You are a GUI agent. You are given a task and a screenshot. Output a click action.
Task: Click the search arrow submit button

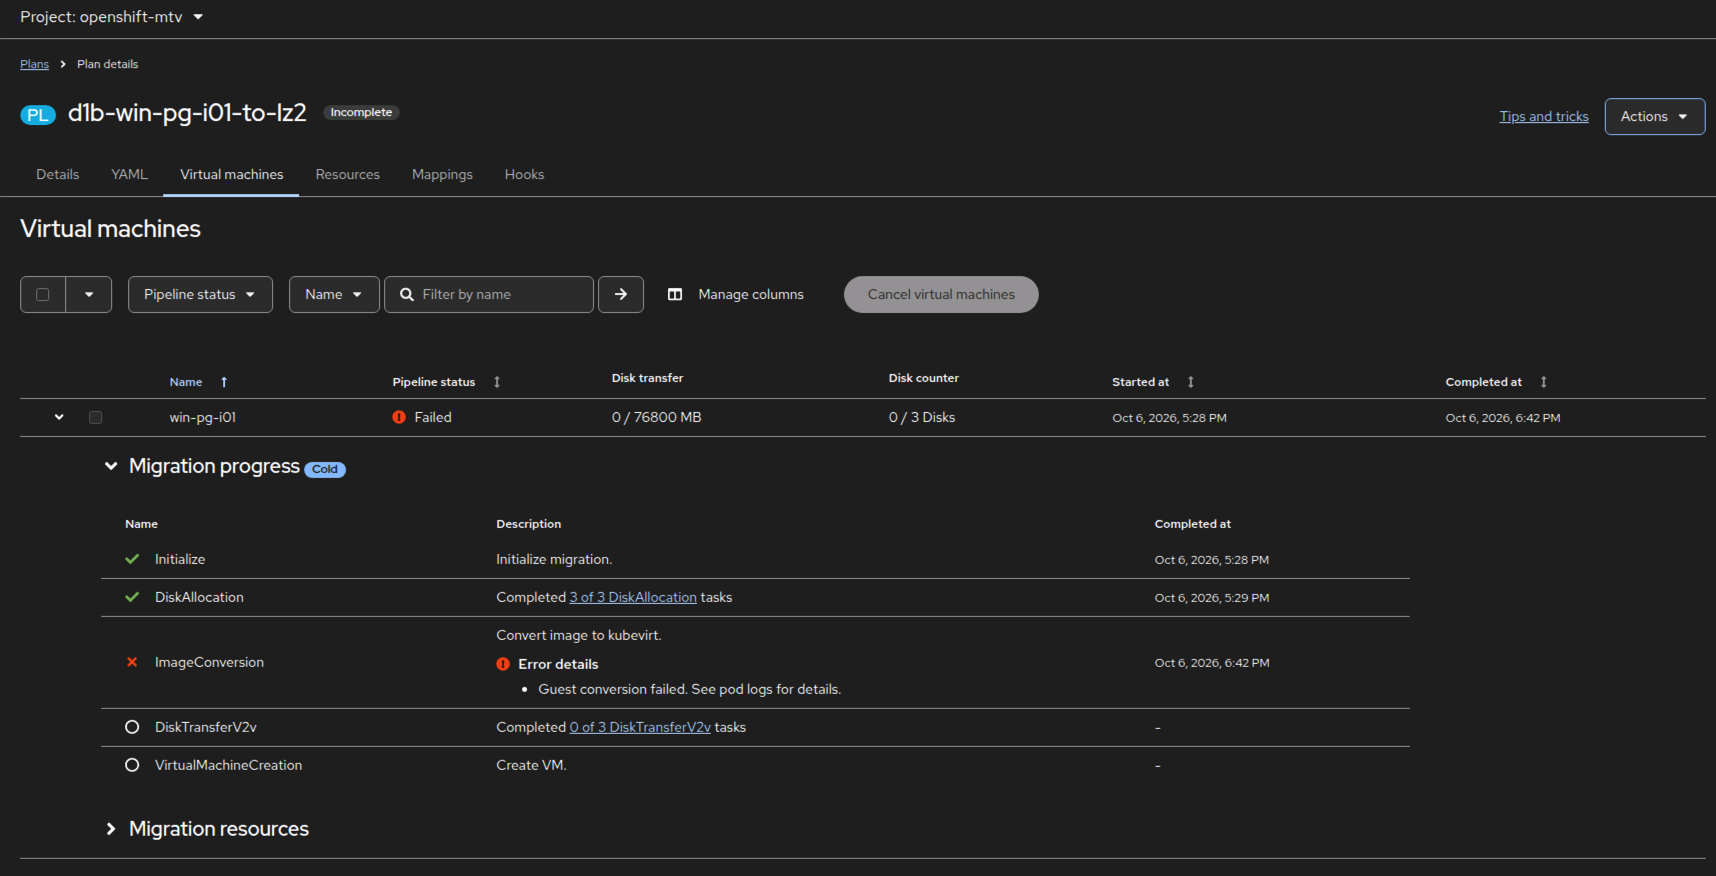[x=621, y=294]
